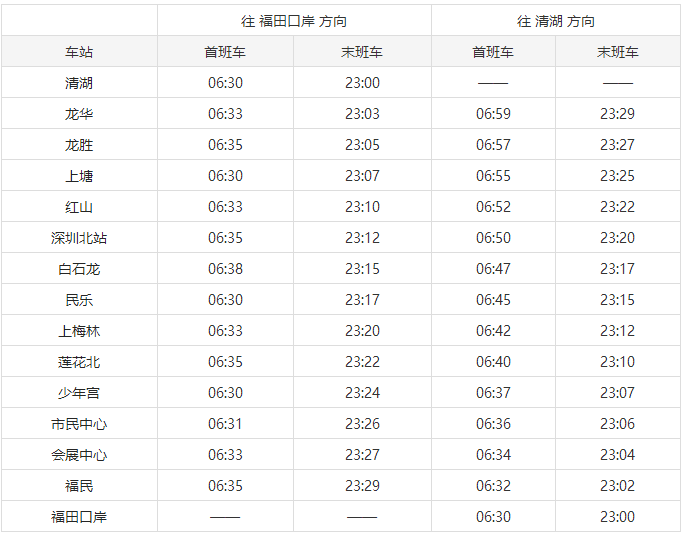Click 06:30 in the 清湖 row
This screenshot has height=535, width=684.
(225, 83)
